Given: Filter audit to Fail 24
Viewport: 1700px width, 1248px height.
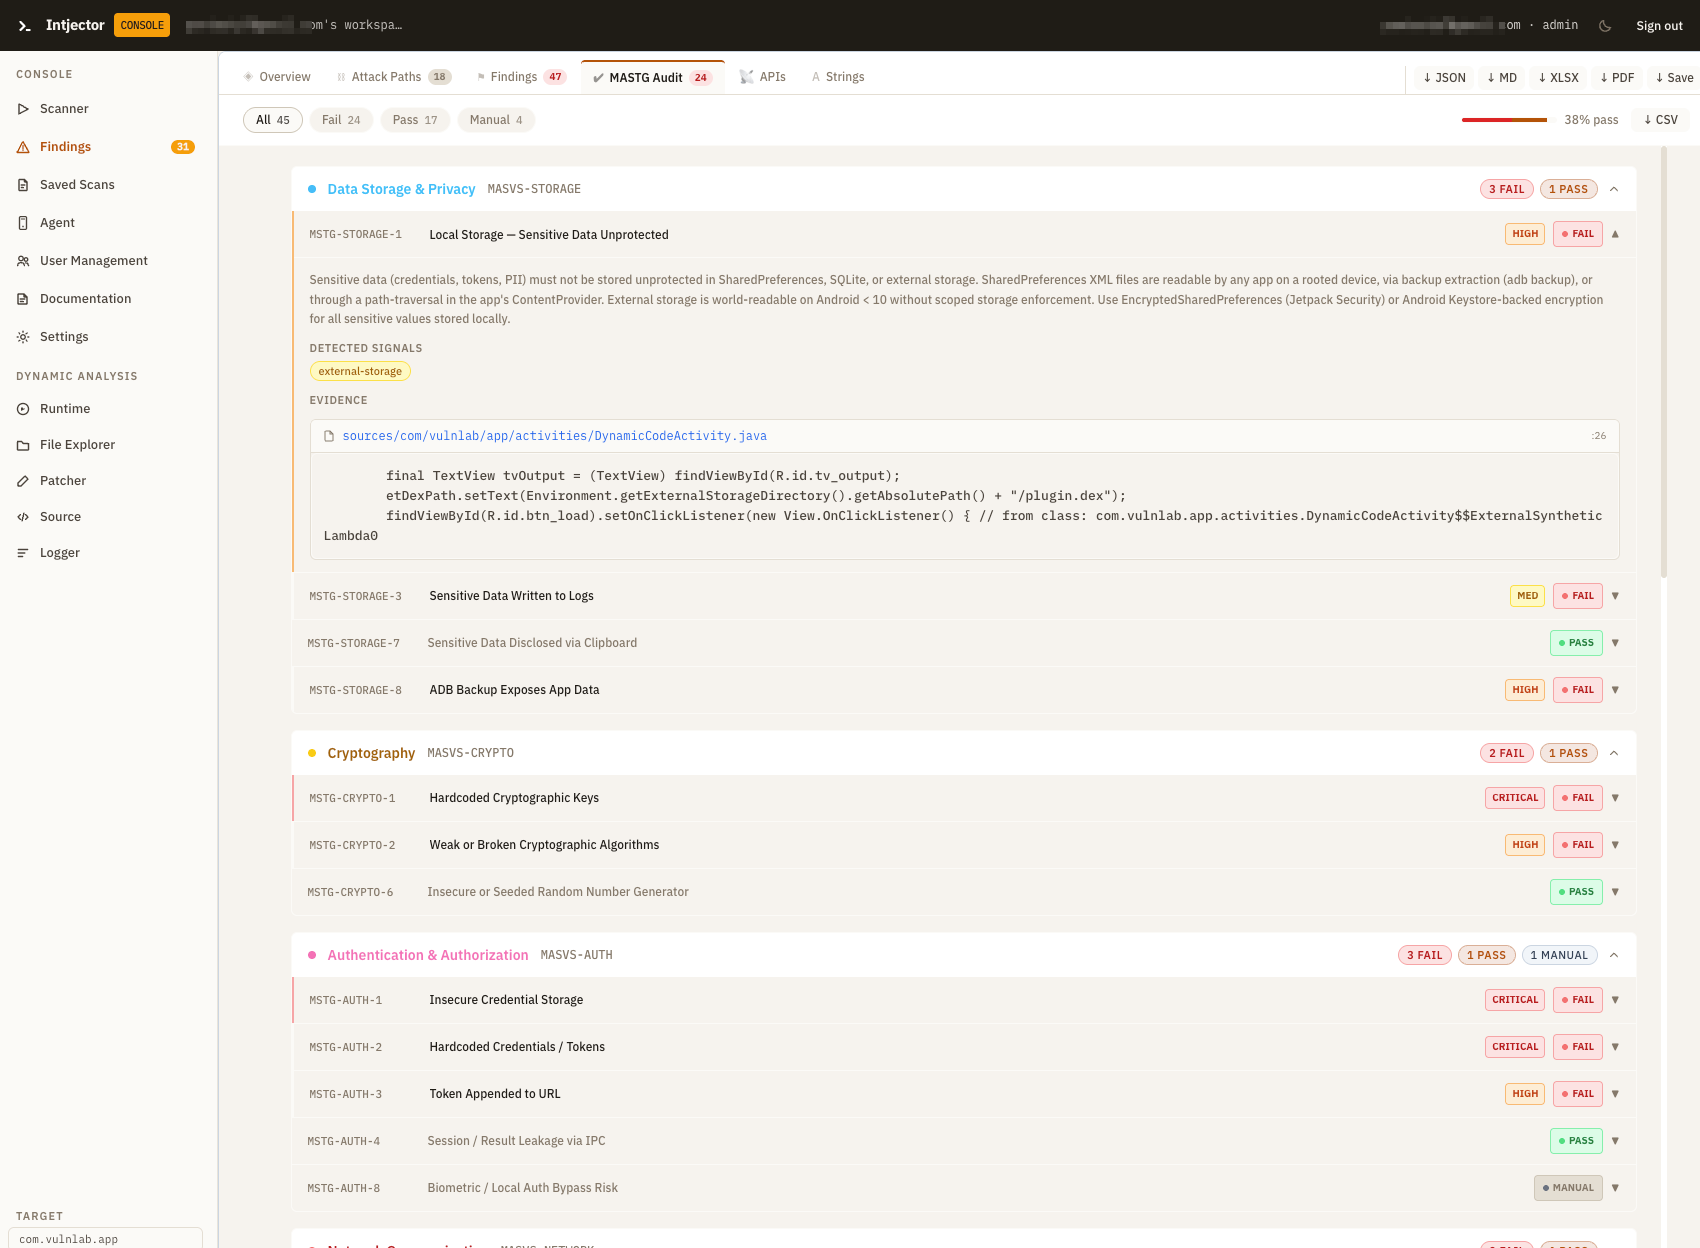Looking at the screenshot, I should click(341, 120).
